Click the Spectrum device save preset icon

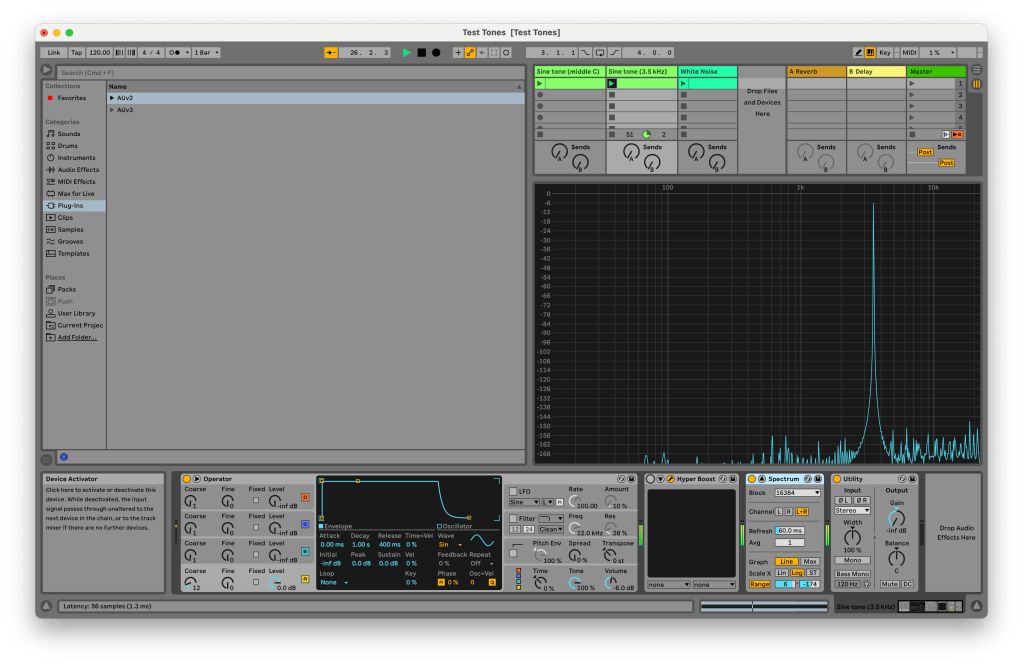point(817,479)
